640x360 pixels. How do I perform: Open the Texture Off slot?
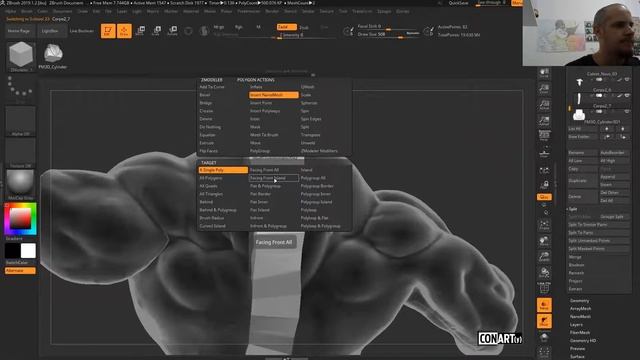(20, 153)
